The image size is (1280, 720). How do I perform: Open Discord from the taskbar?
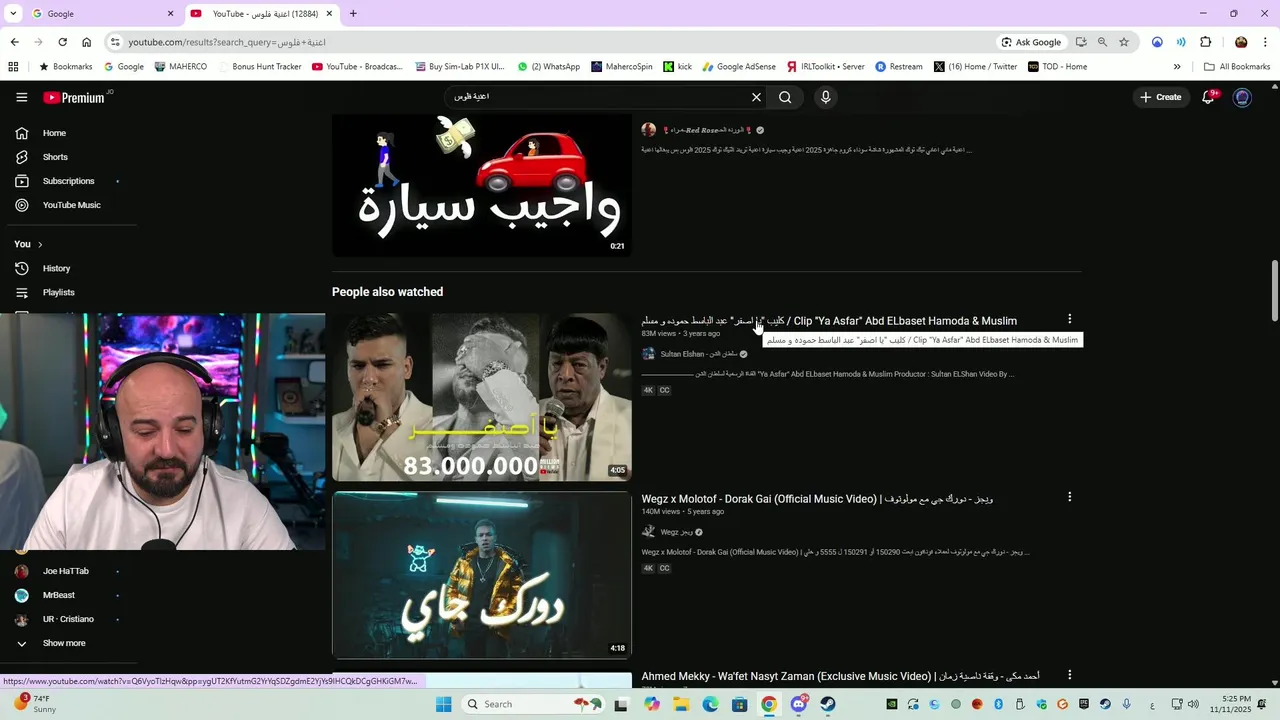pos(798,704)
